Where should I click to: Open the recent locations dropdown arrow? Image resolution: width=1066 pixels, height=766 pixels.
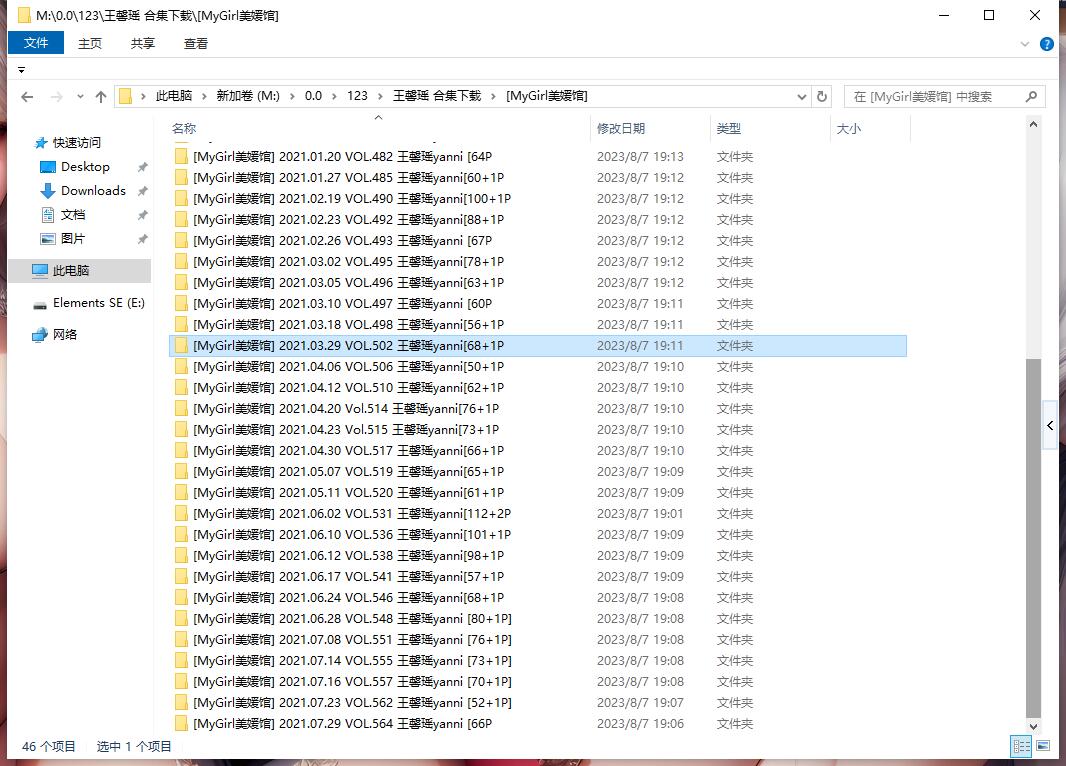pyautogui.click(x=80, y=97)
